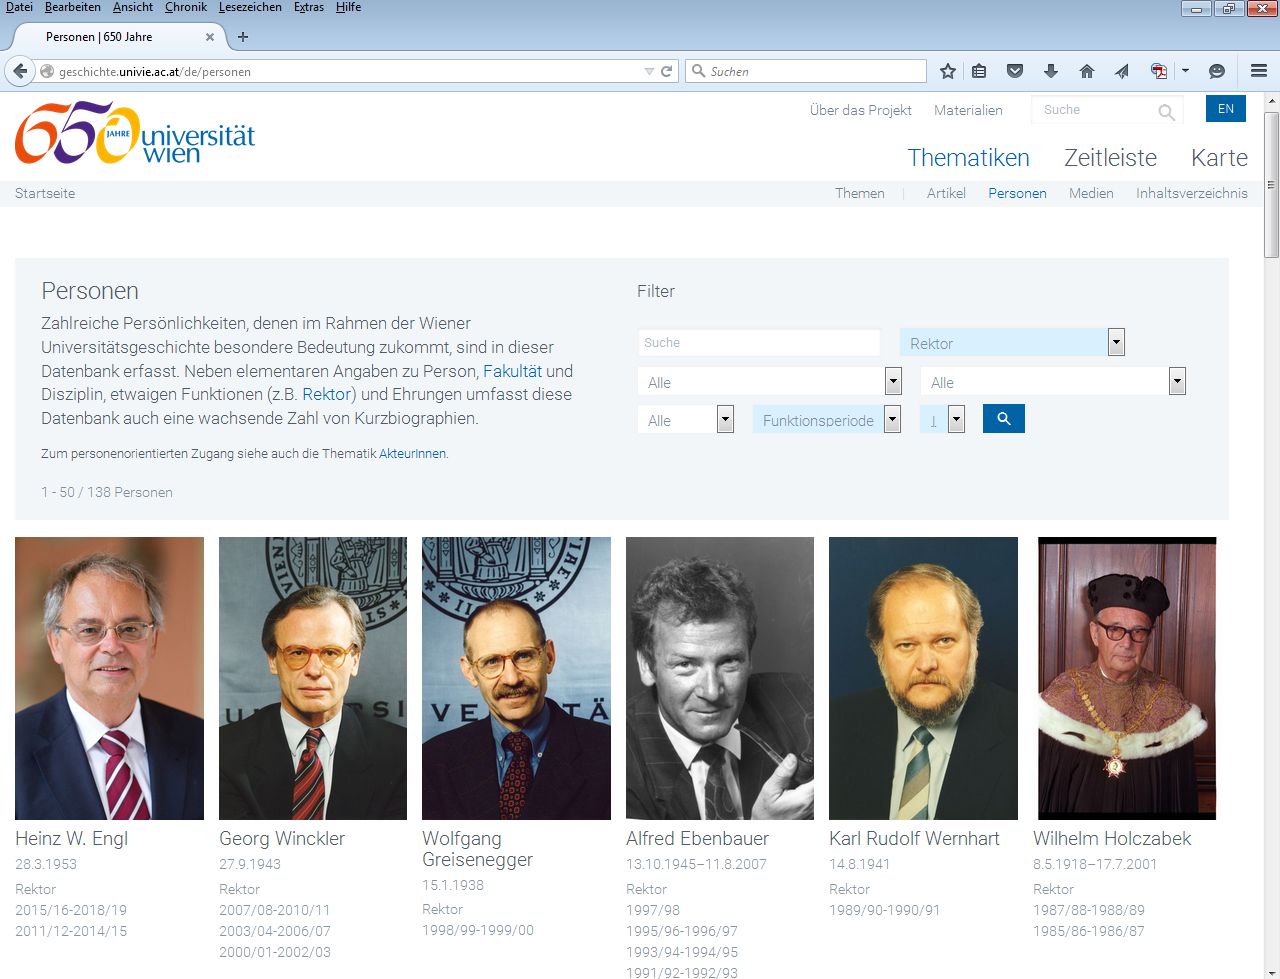Open a new tab with the plus icon
Viewport: 1280px width, 979px height.
[x=243, y=37]
